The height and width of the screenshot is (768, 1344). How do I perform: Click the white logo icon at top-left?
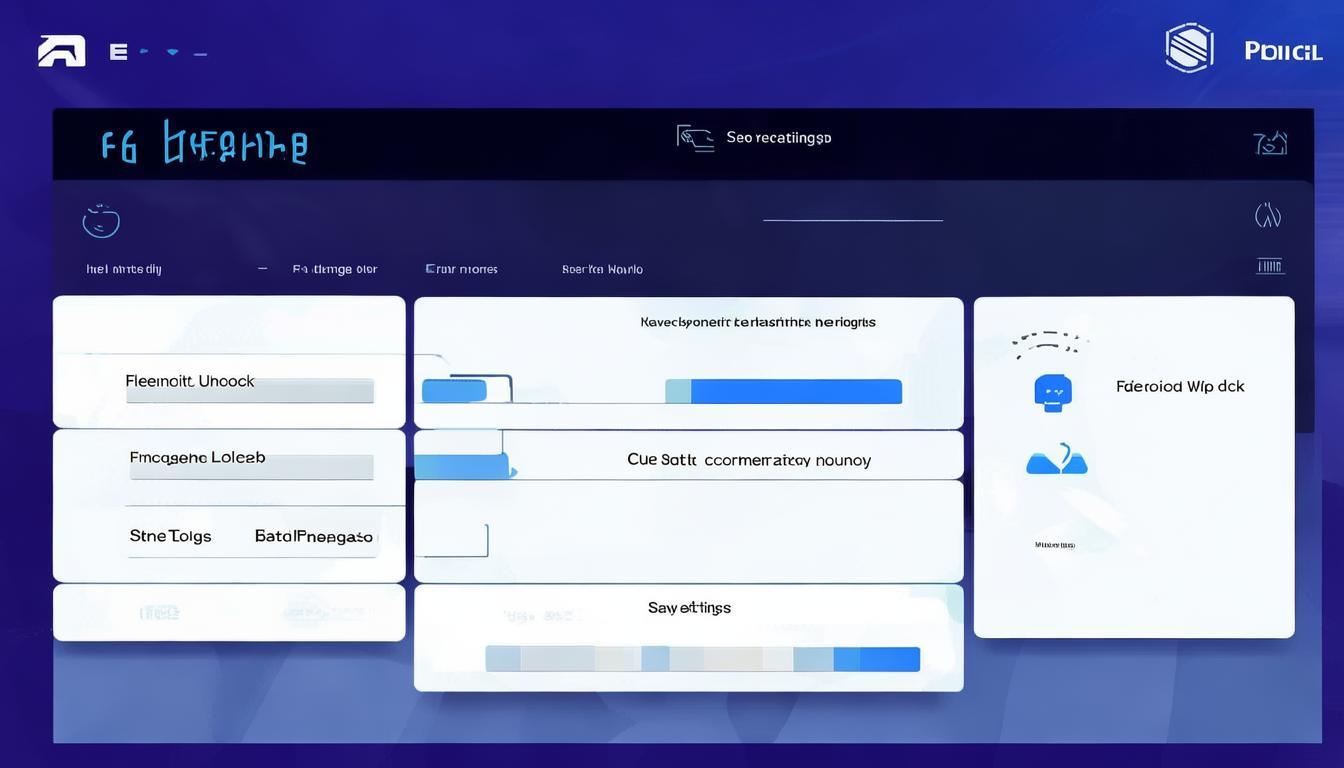(x=61, y=51)
